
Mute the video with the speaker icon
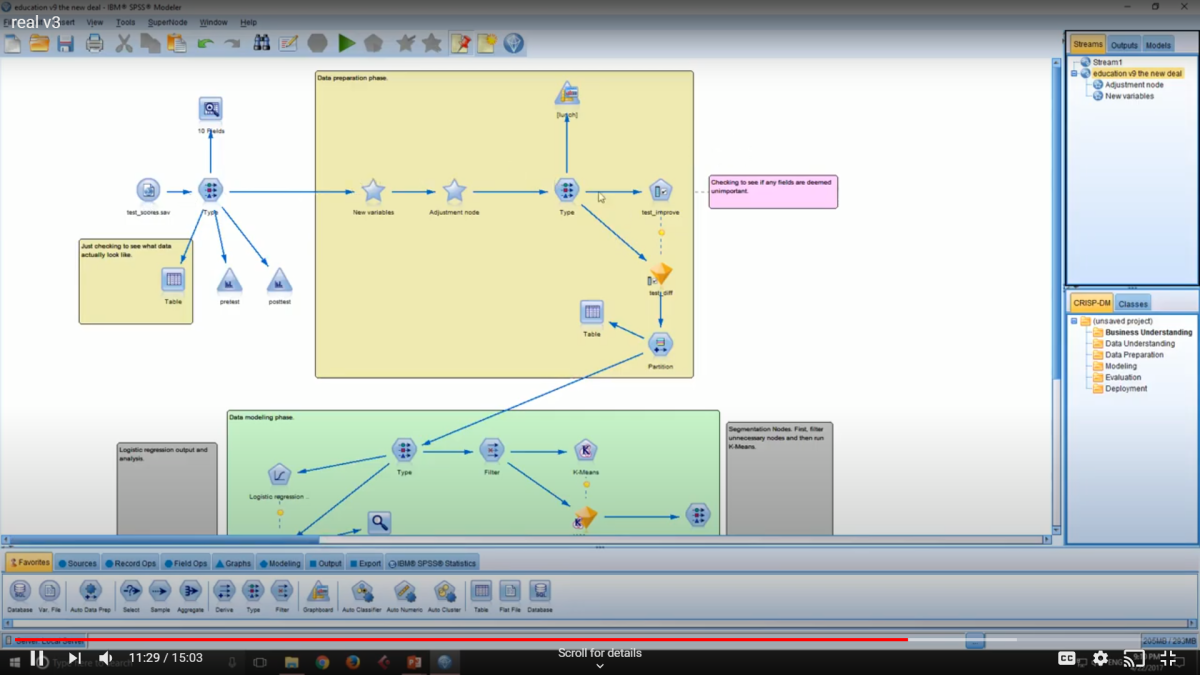(x=105, y=658)
